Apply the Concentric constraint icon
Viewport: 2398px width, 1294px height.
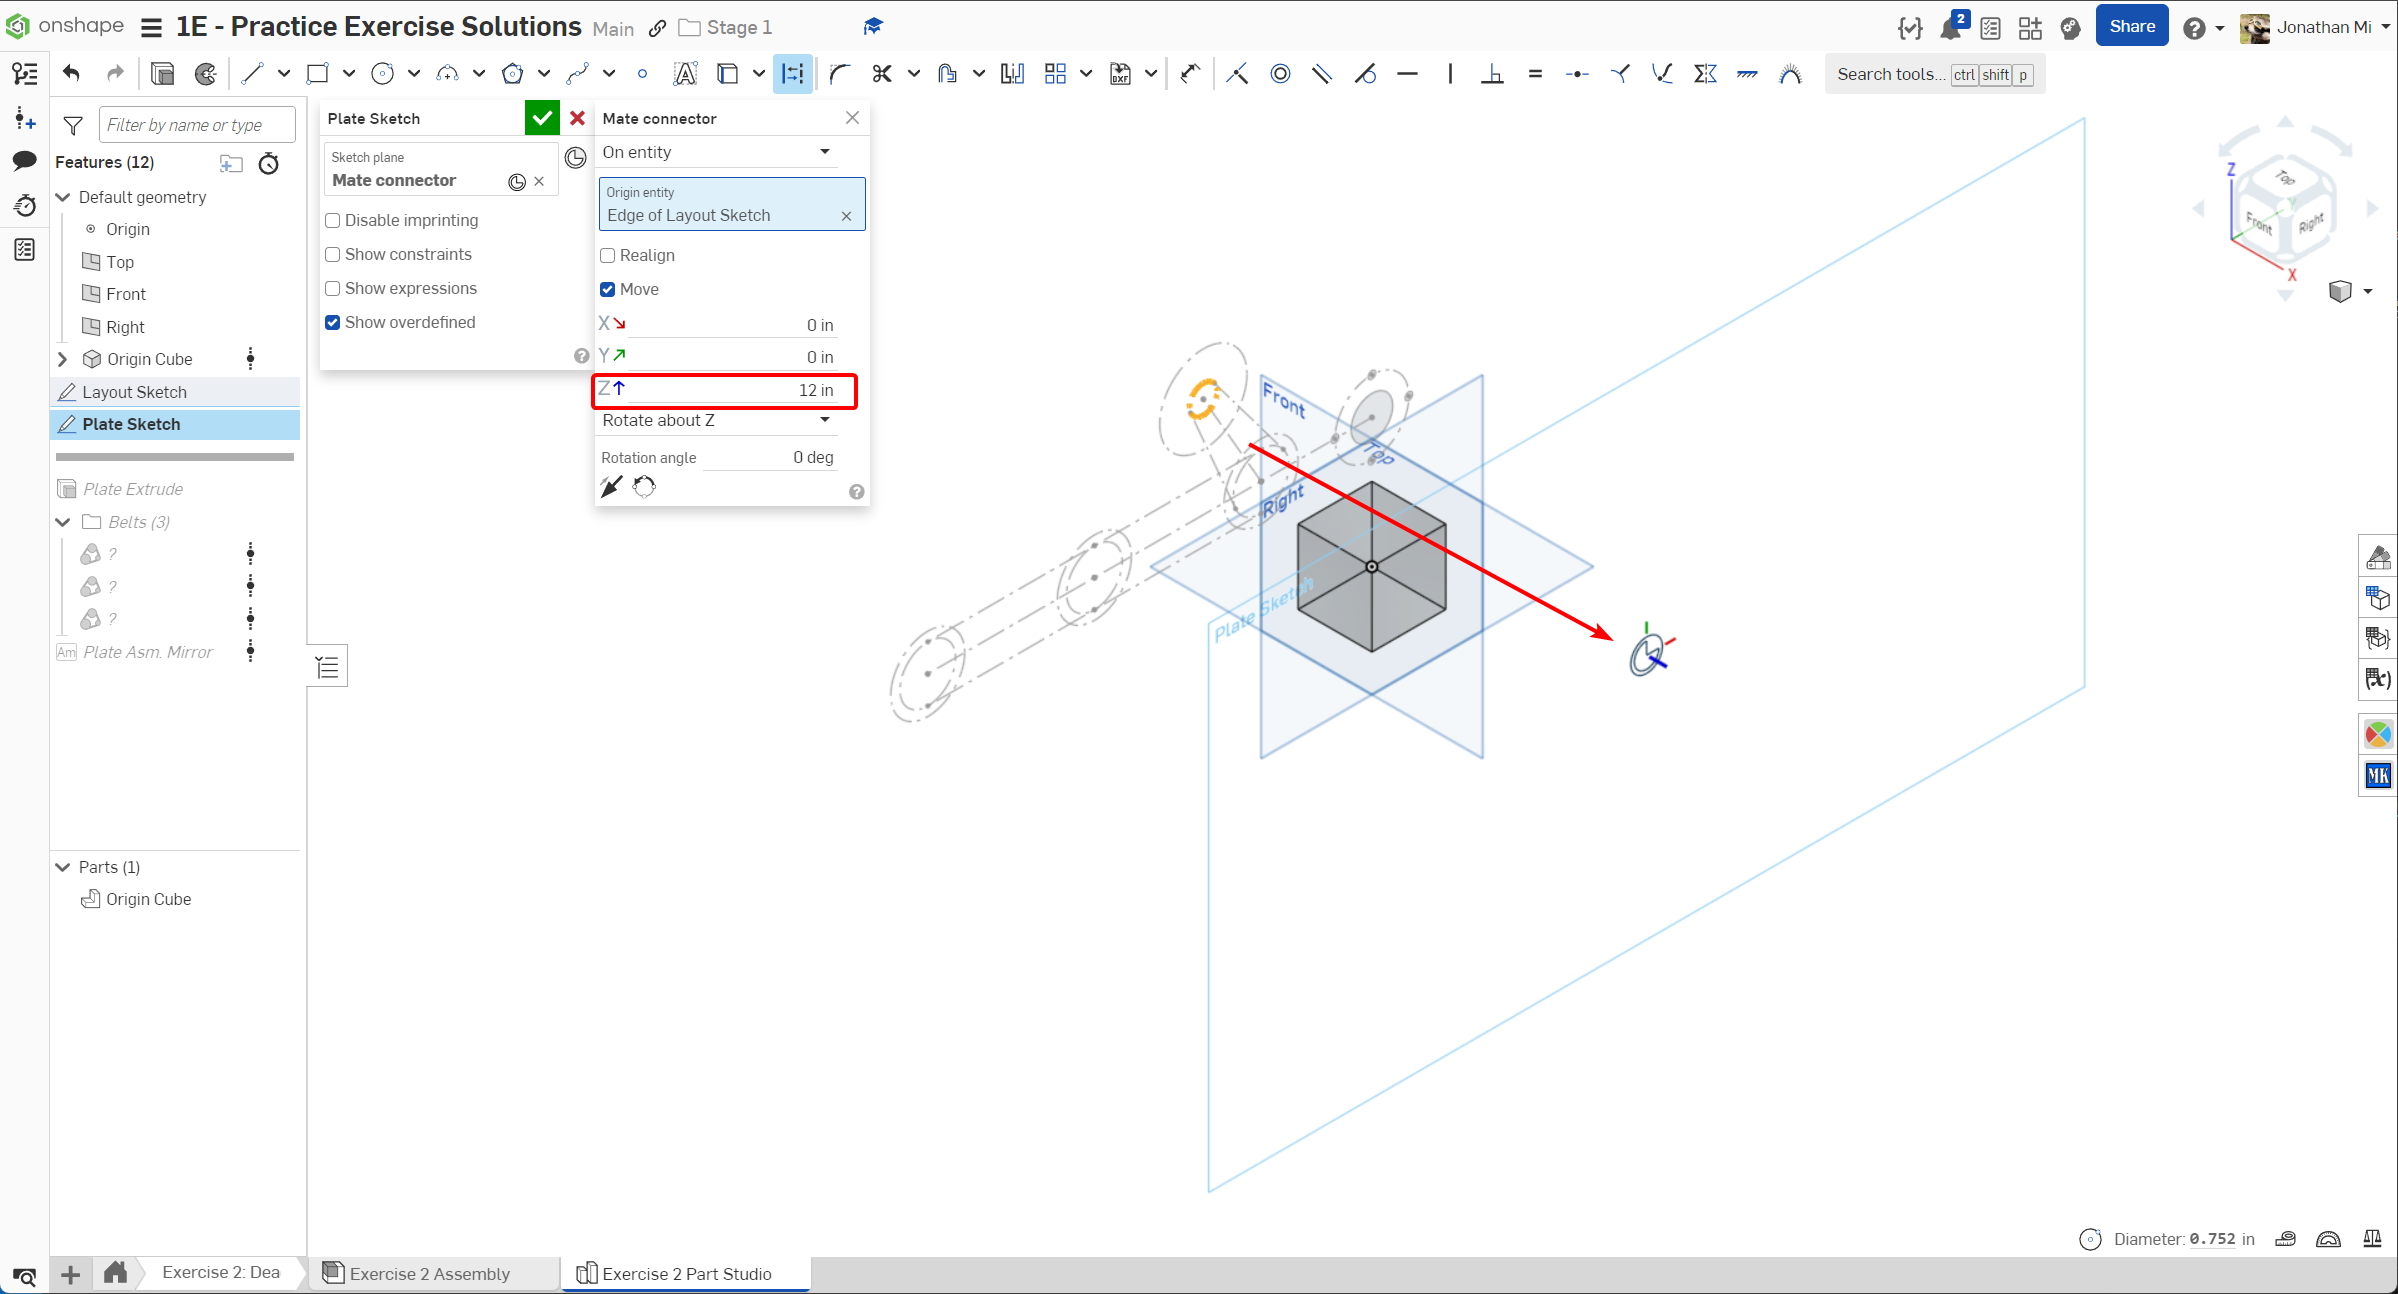tap(1280, 73)
